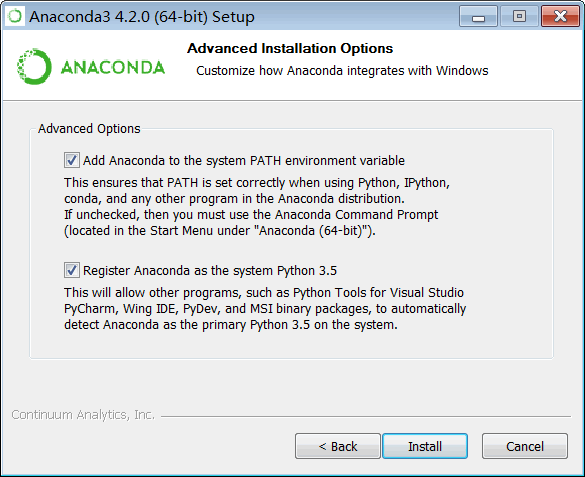
Task: Click the 'Anaconda3 4.2.0 (64-bit) Setup' window title
Action: pyautogui.click(x=142, y=17)
